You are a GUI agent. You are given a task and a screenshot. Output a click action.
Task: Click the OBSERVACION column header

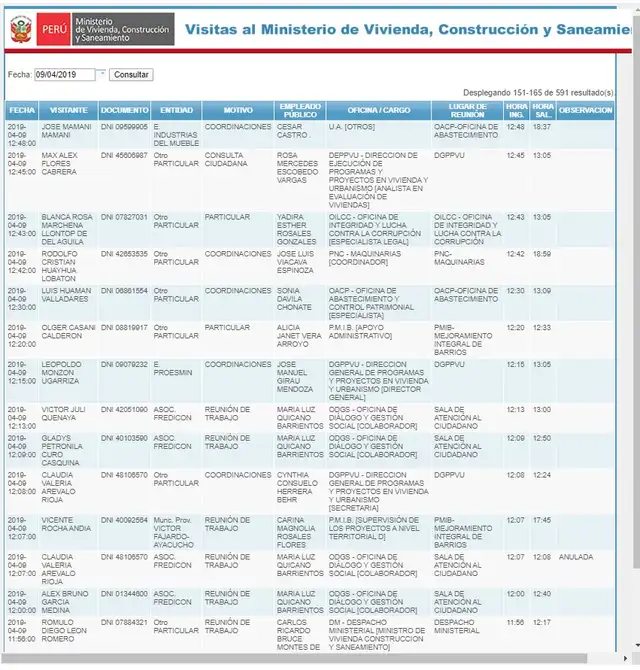coord(585,110)
